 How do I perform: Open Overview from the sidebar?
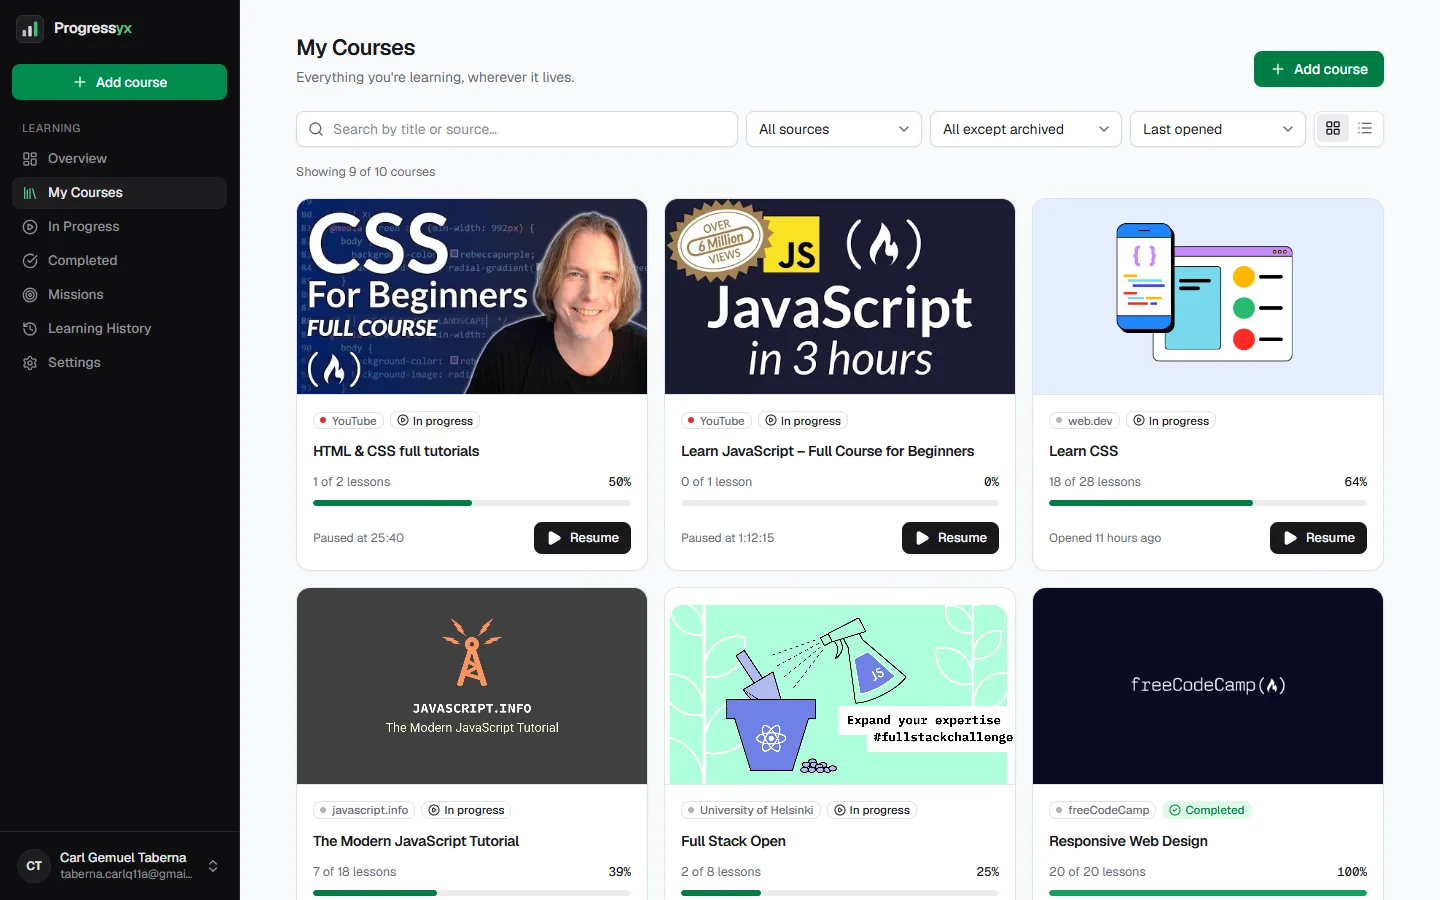pyautogui.click(x=119, y=159)
